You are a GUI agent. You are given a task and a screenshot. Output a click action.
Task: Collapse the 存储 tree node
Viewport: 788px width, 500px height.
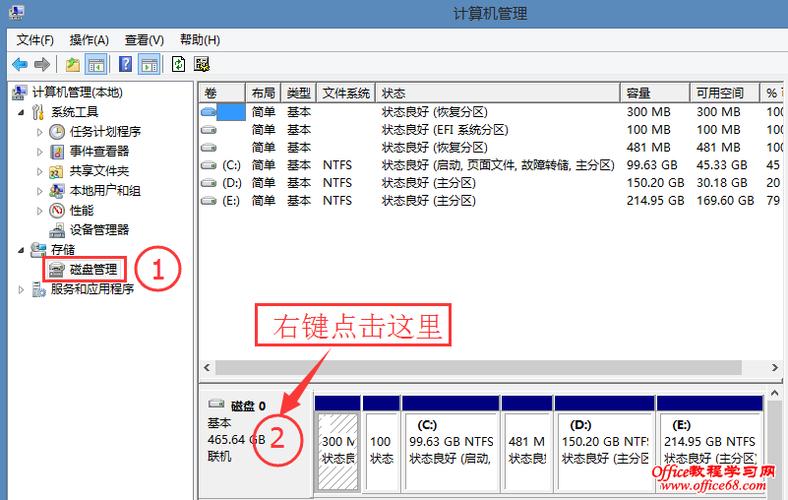pos(21,250)
